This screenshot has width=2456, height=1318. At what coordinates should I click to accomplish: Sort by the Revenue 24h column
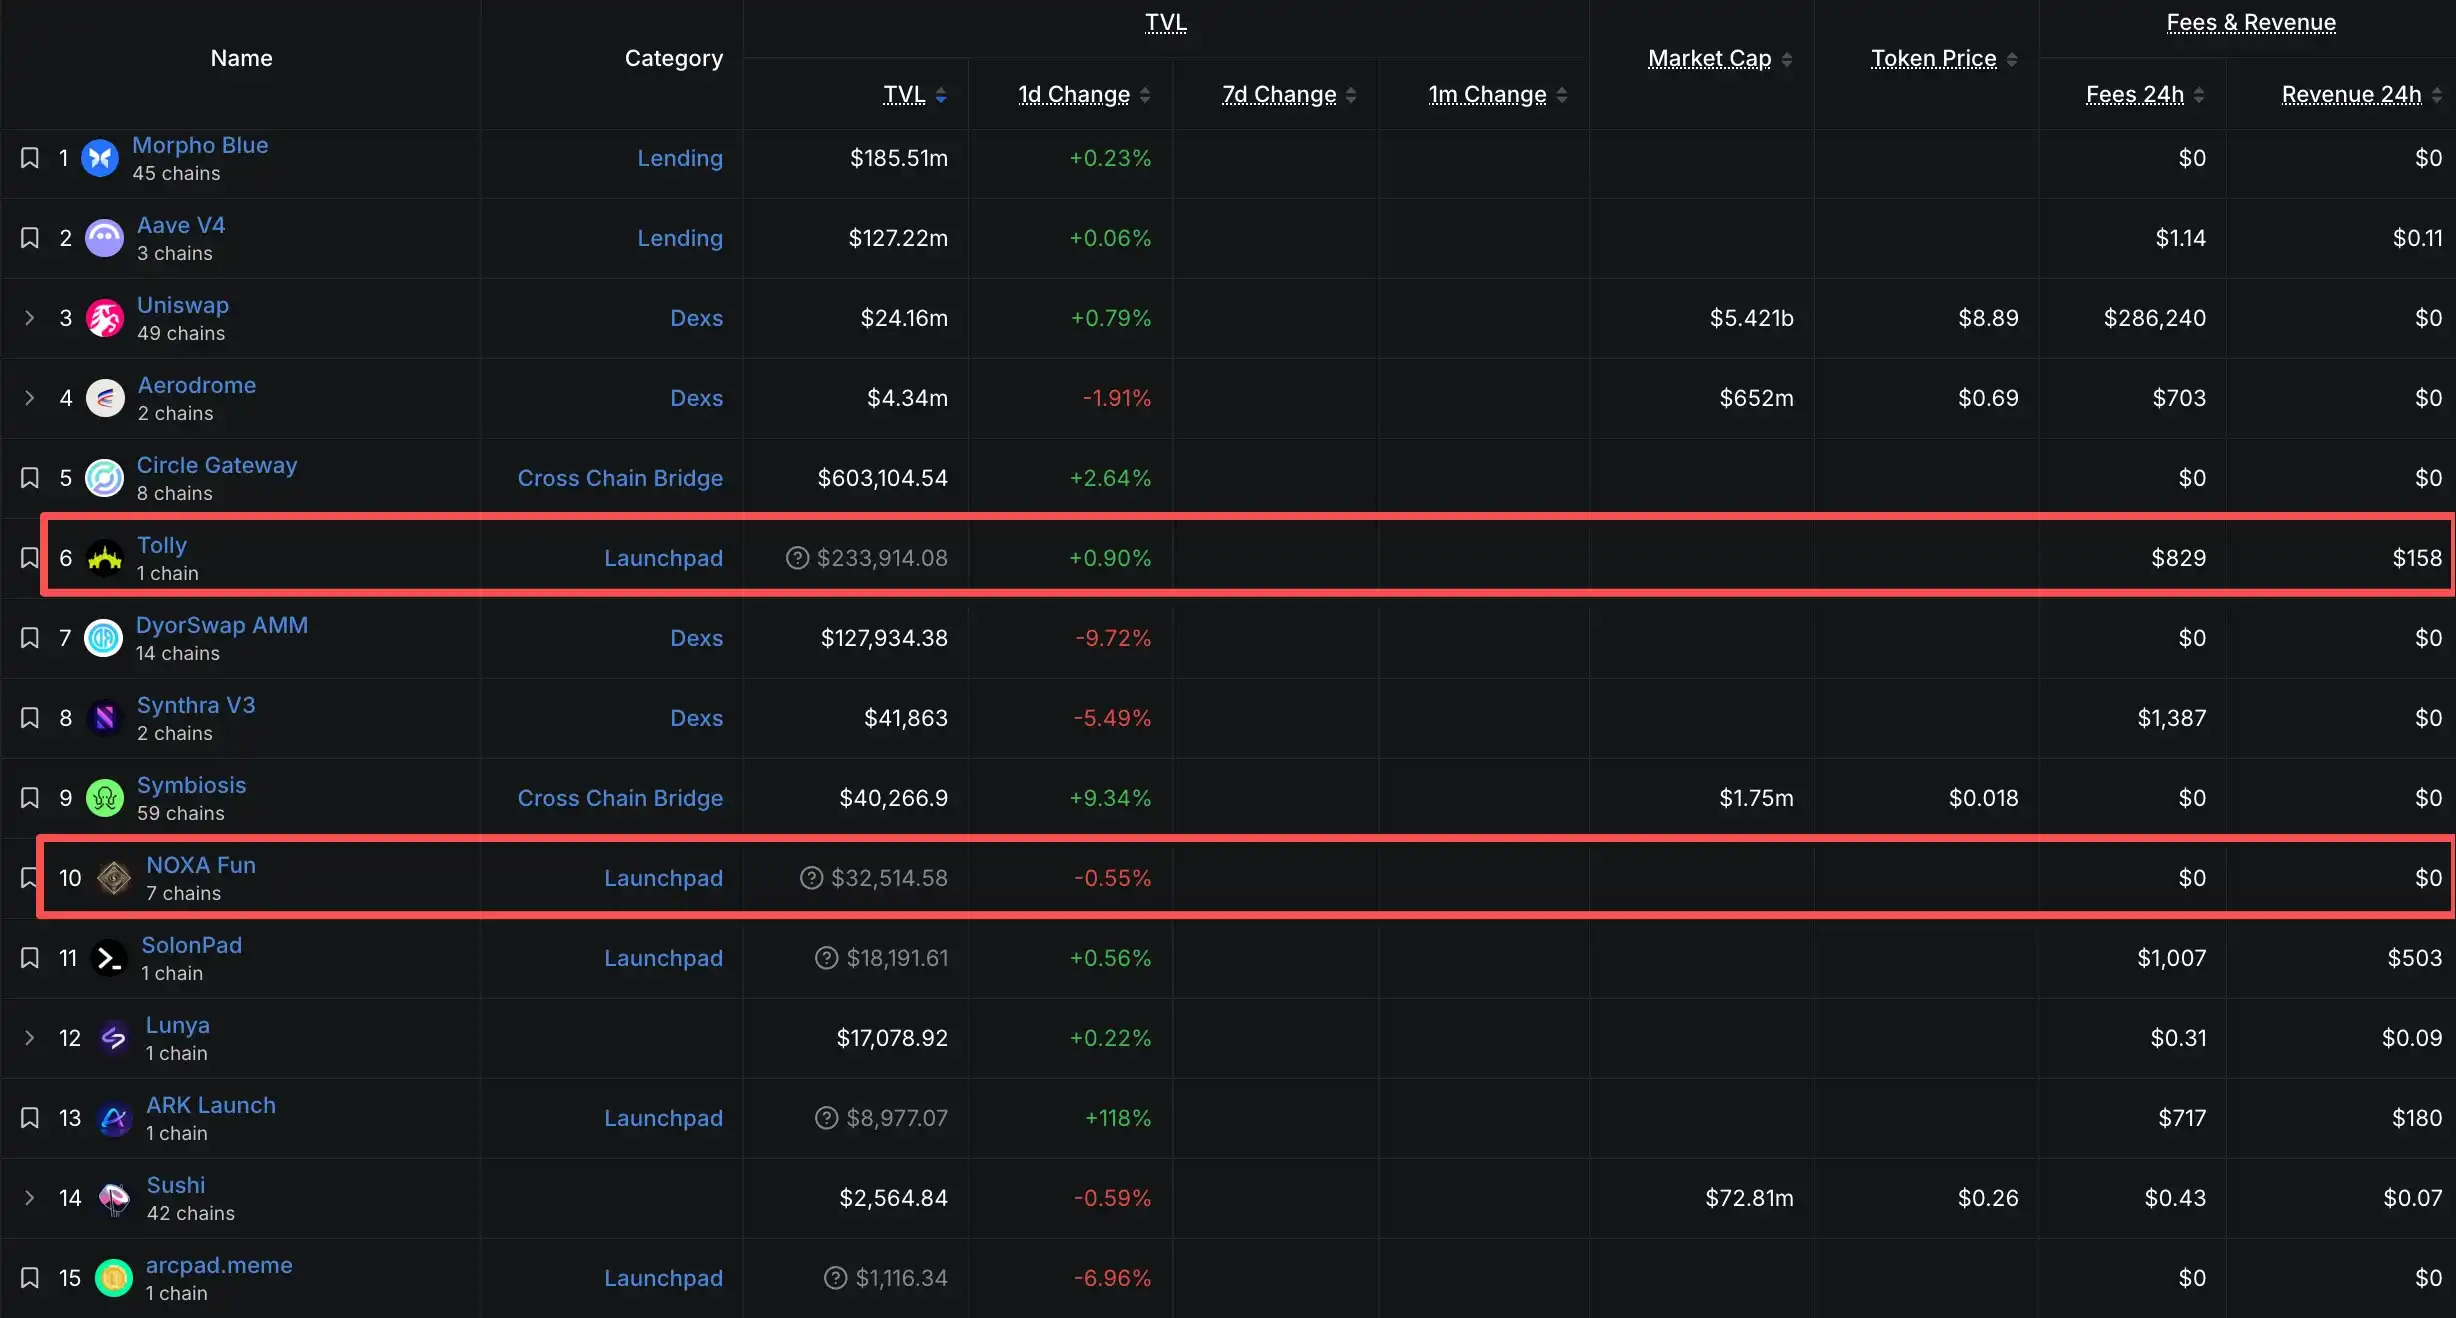2362,95
